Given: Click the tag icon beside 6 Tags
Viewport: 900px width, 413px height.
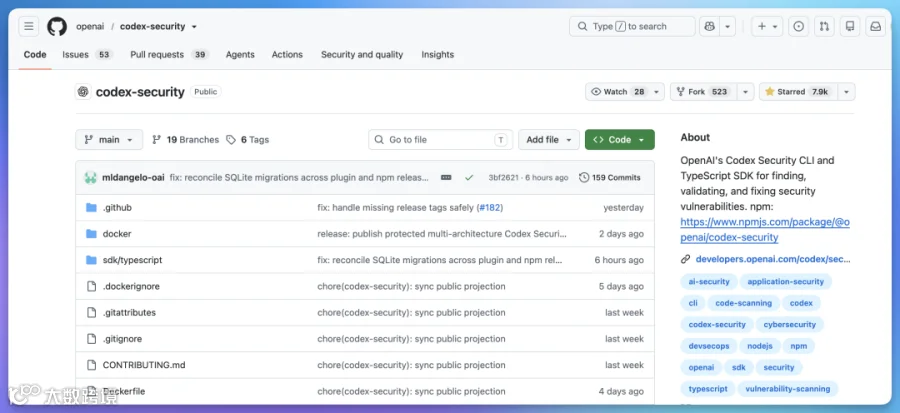Looking at the screenshot, I should click(231, 139).
